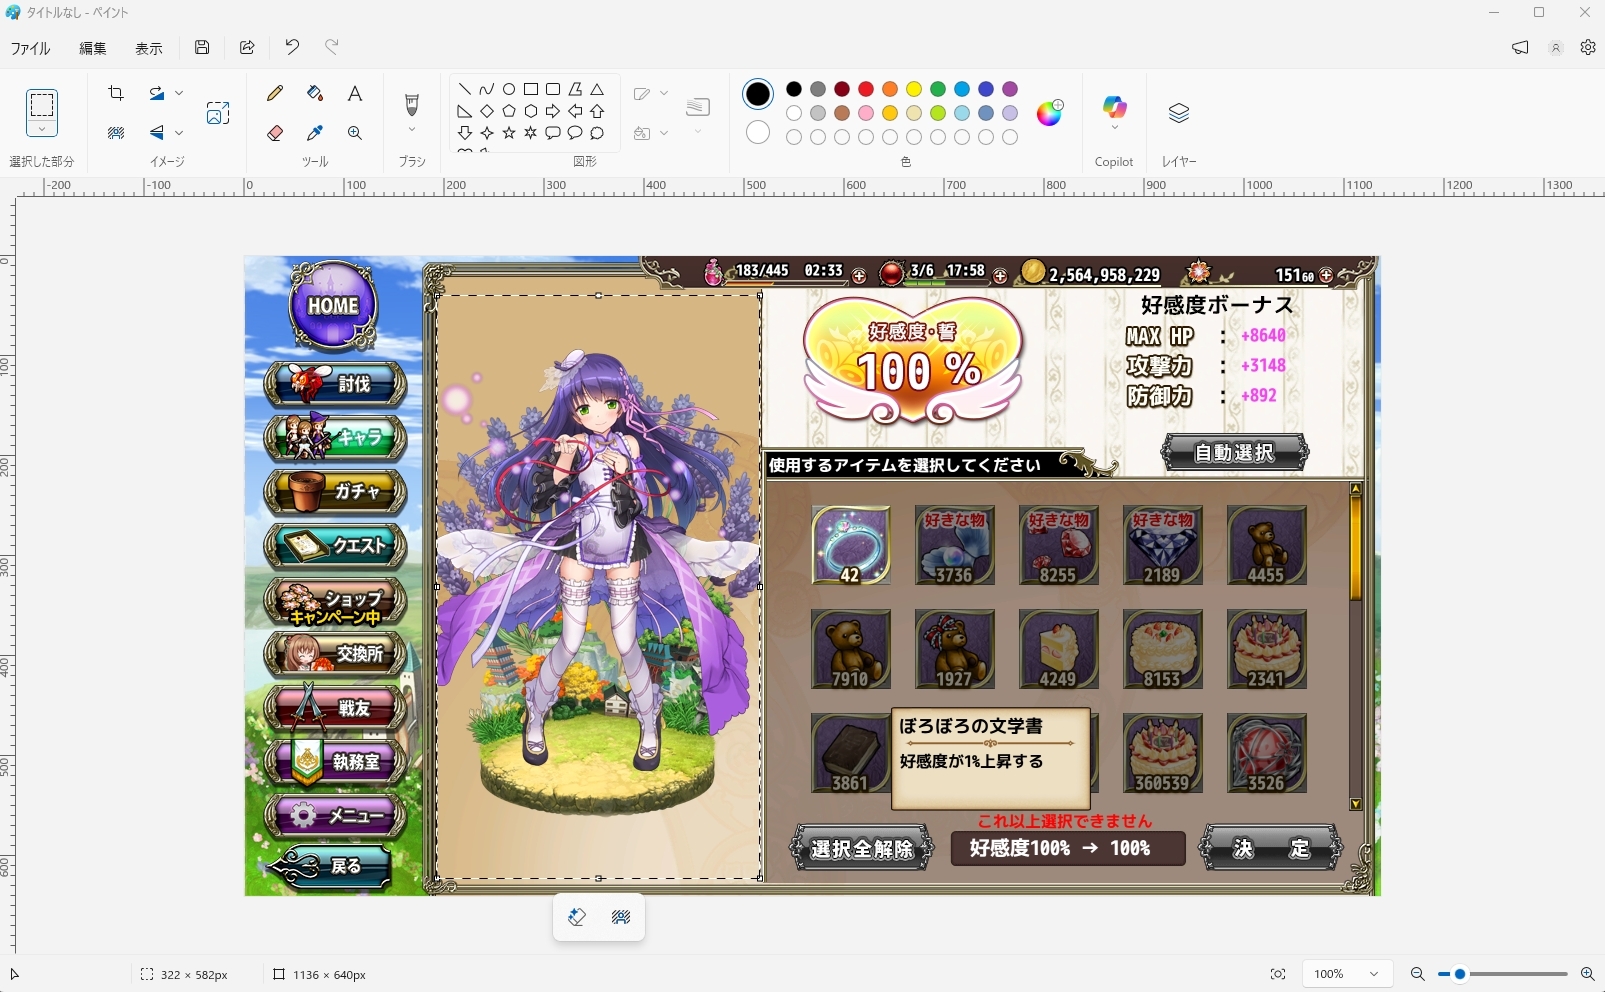
Task: Open the 編集 menu
Action: coord(93,48)
